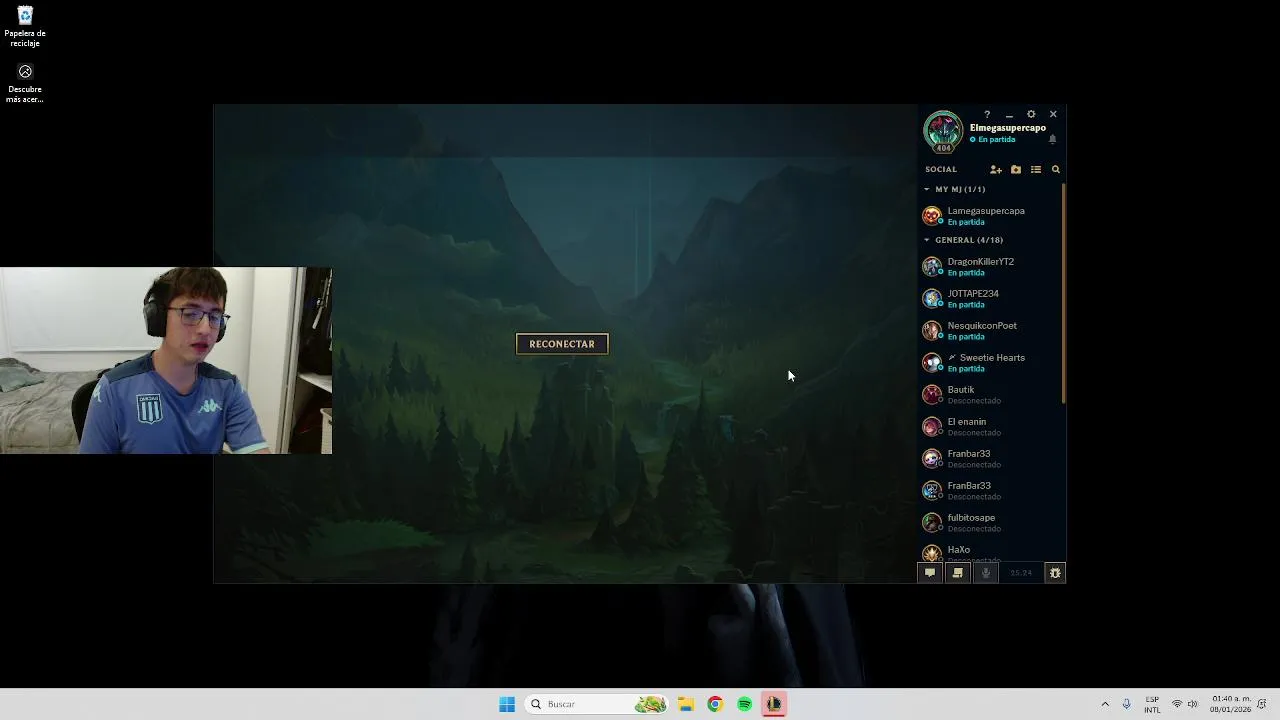Click the friends list scrollbar
The height and width of the screenshot is (720, 1280).
click(1063, 292)
